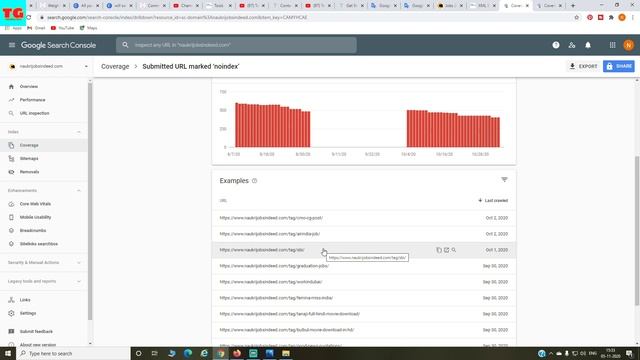Image resolution: width=640 pixels, height=360 pixels.
Task: Open the Chrome extensions puzzle icon
Action: click(x=611, y=18)
